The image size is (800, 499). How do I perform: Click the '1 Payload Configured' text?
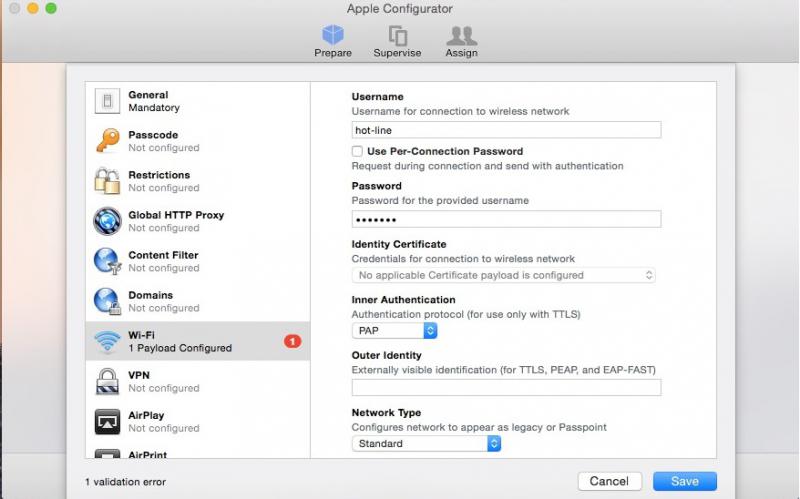point(180,348)
